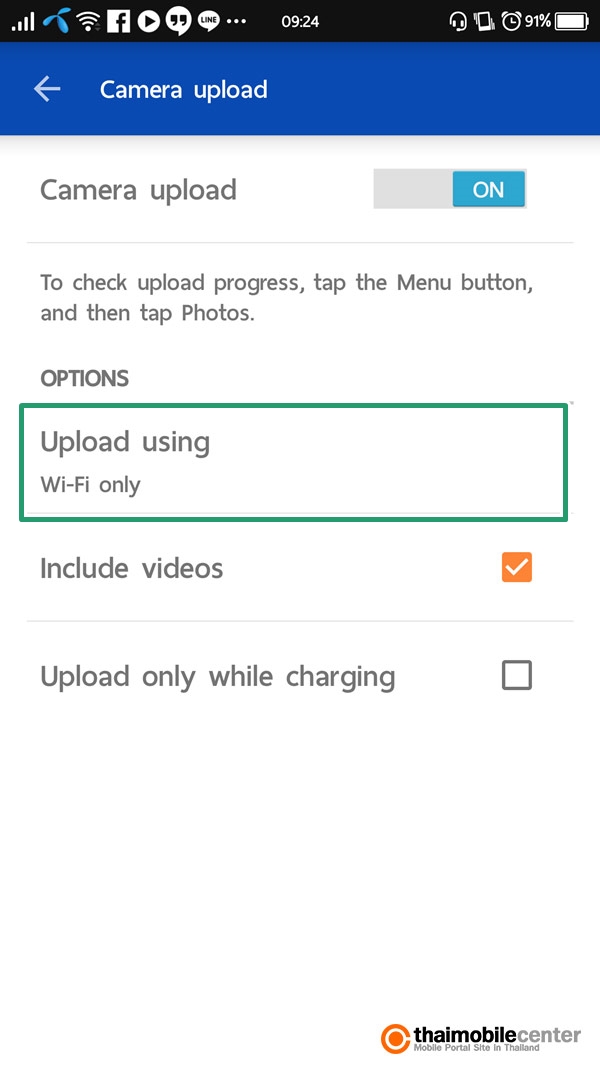This screenshot has height=1067, width=600.
Task: Tap the Camera upload header title
Action: coord(184,90)
